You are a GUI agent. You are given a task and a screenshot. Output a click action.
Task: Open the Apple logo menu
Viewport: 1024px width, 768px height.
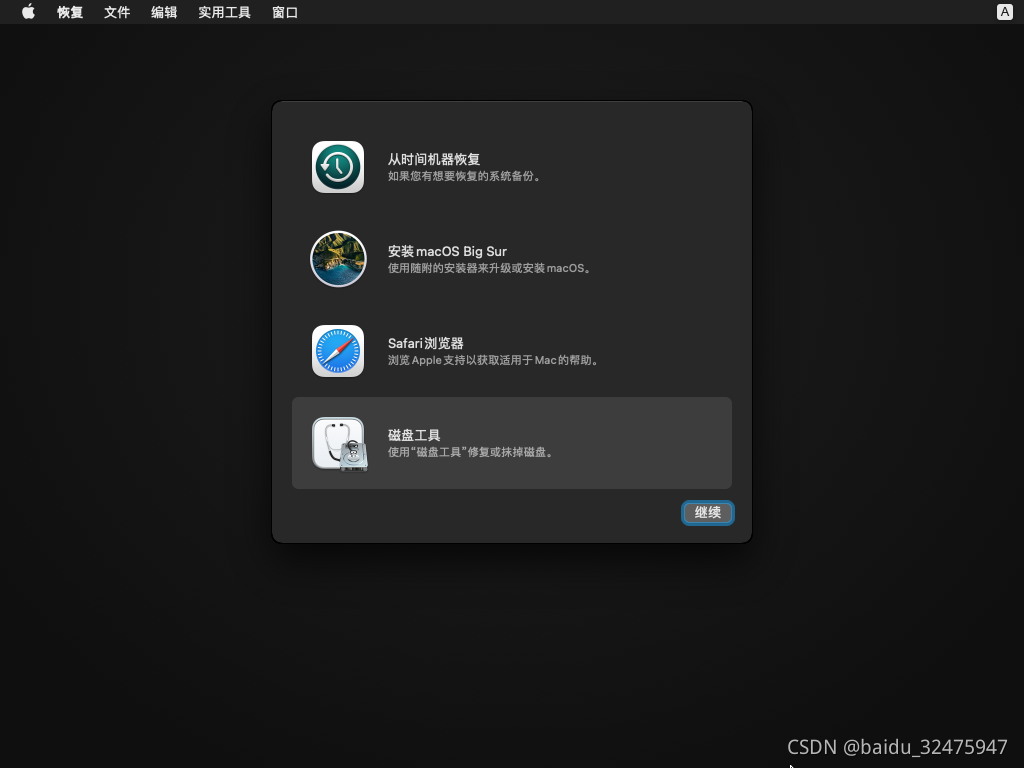[x=28, y=12]
